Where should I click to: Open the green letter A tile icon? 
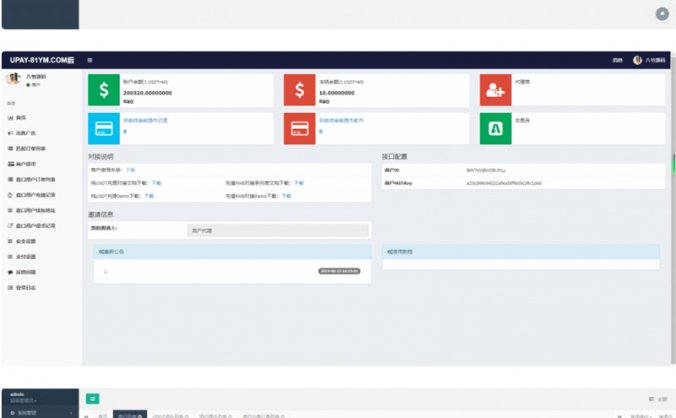point(495,127)
